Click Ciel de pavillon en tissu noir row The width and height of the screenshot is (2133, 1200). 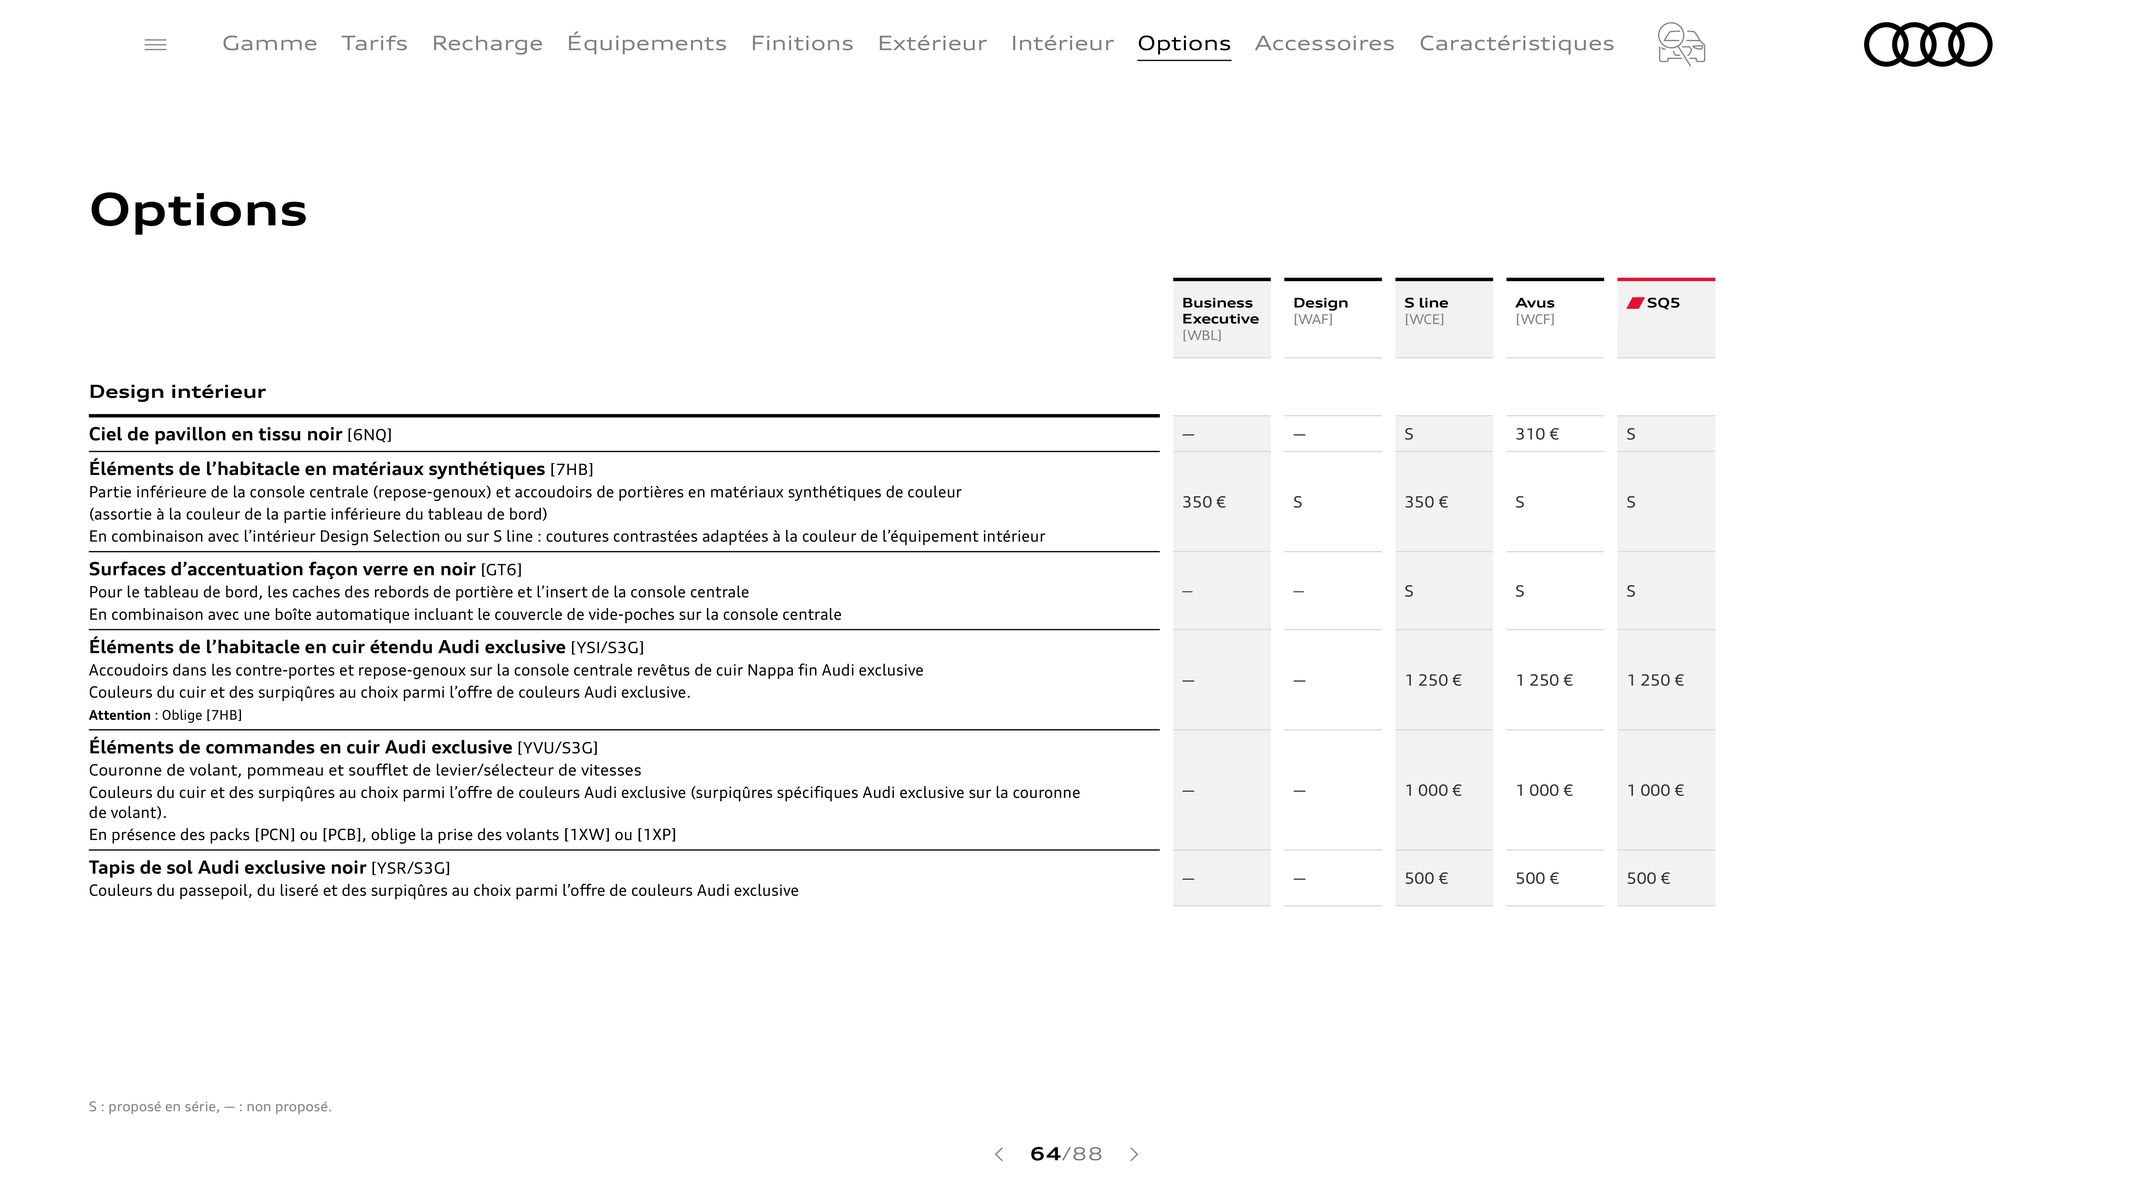(624, 434)
